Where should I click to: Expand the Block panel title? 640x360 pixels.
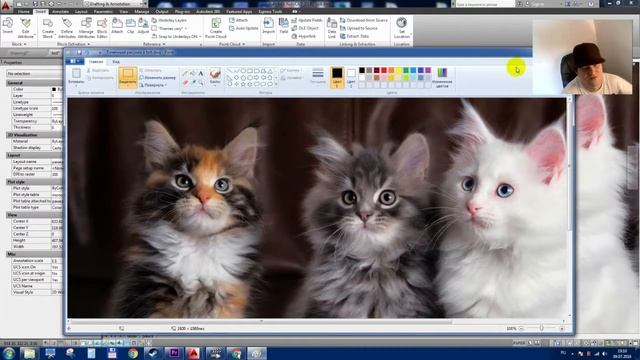tap(18, 44)
